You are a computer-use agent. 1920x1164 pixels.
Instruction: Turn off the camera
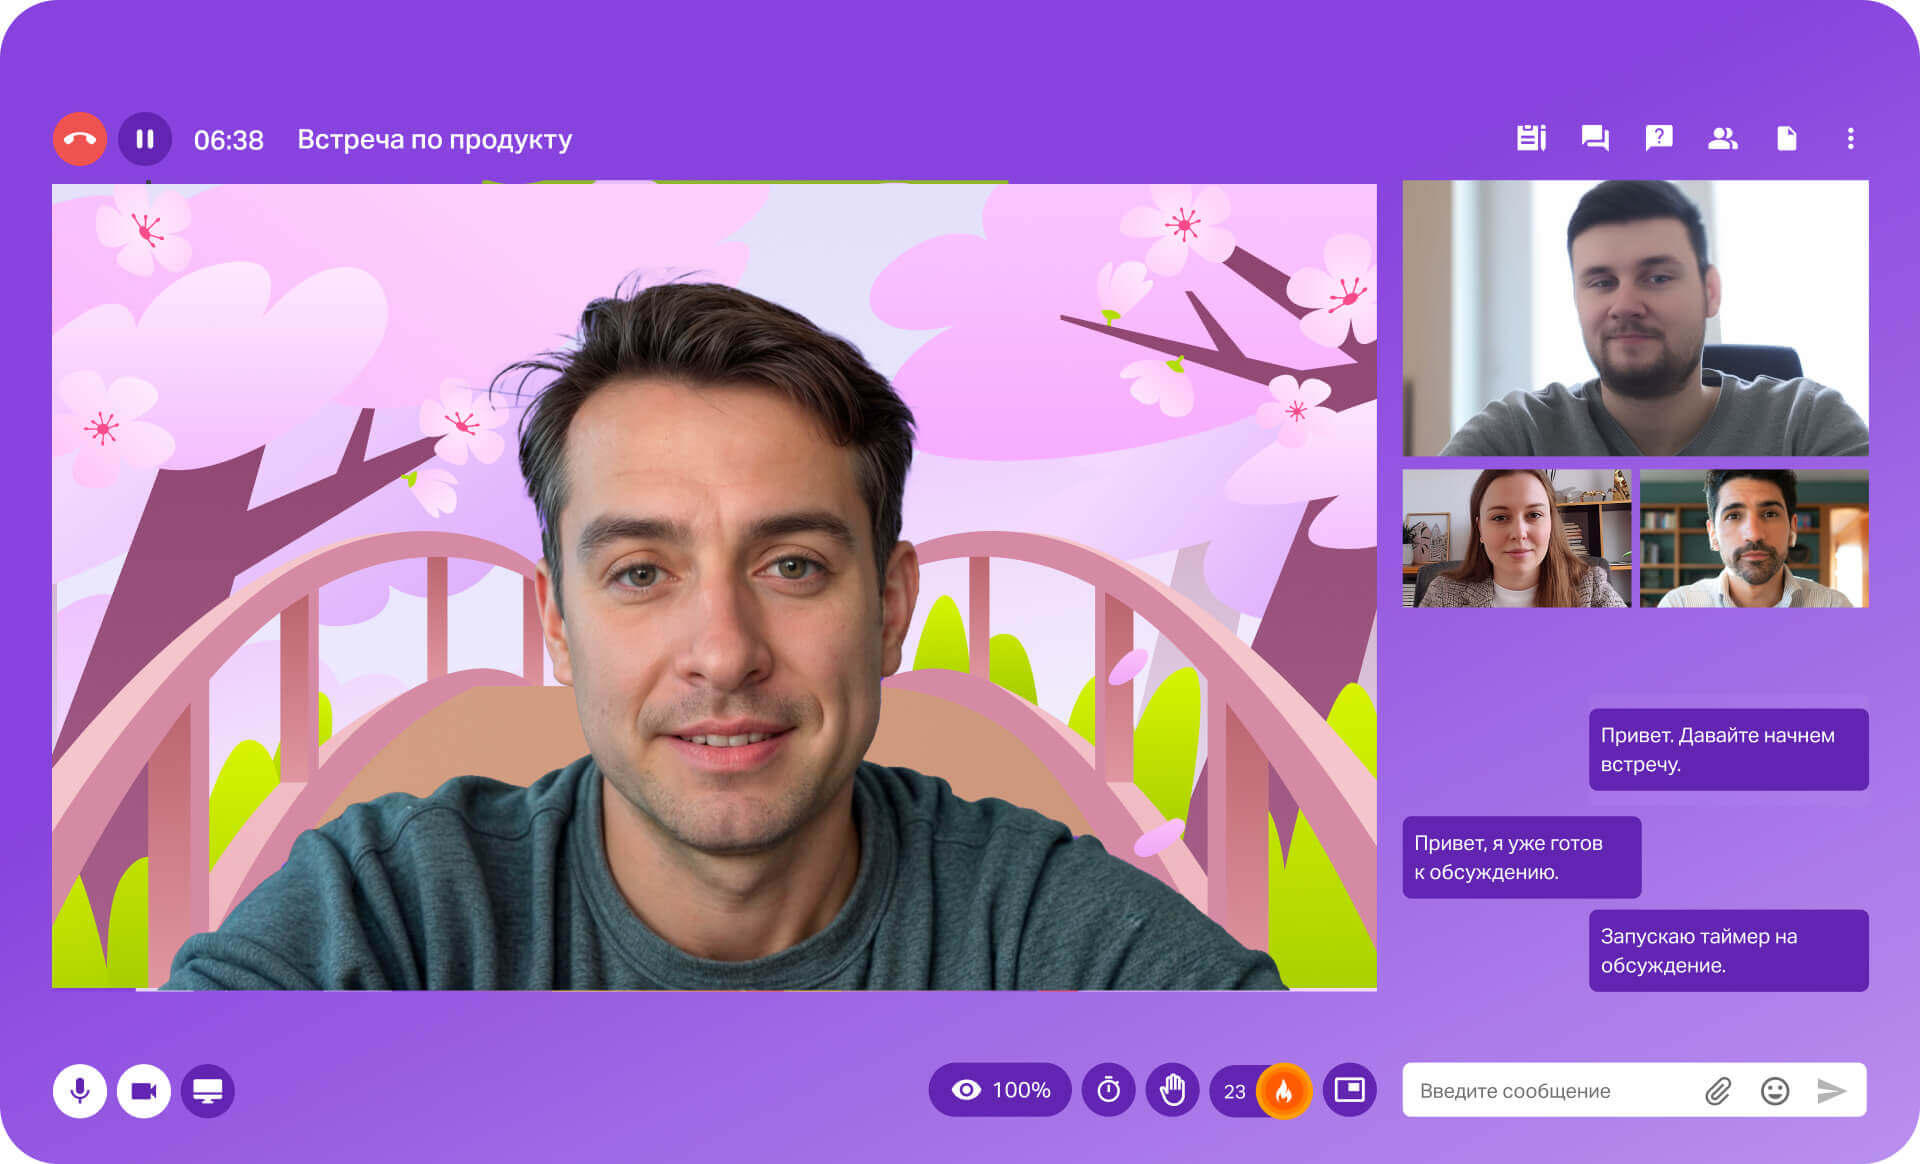pyautogui.click(x=144, y=1090)
